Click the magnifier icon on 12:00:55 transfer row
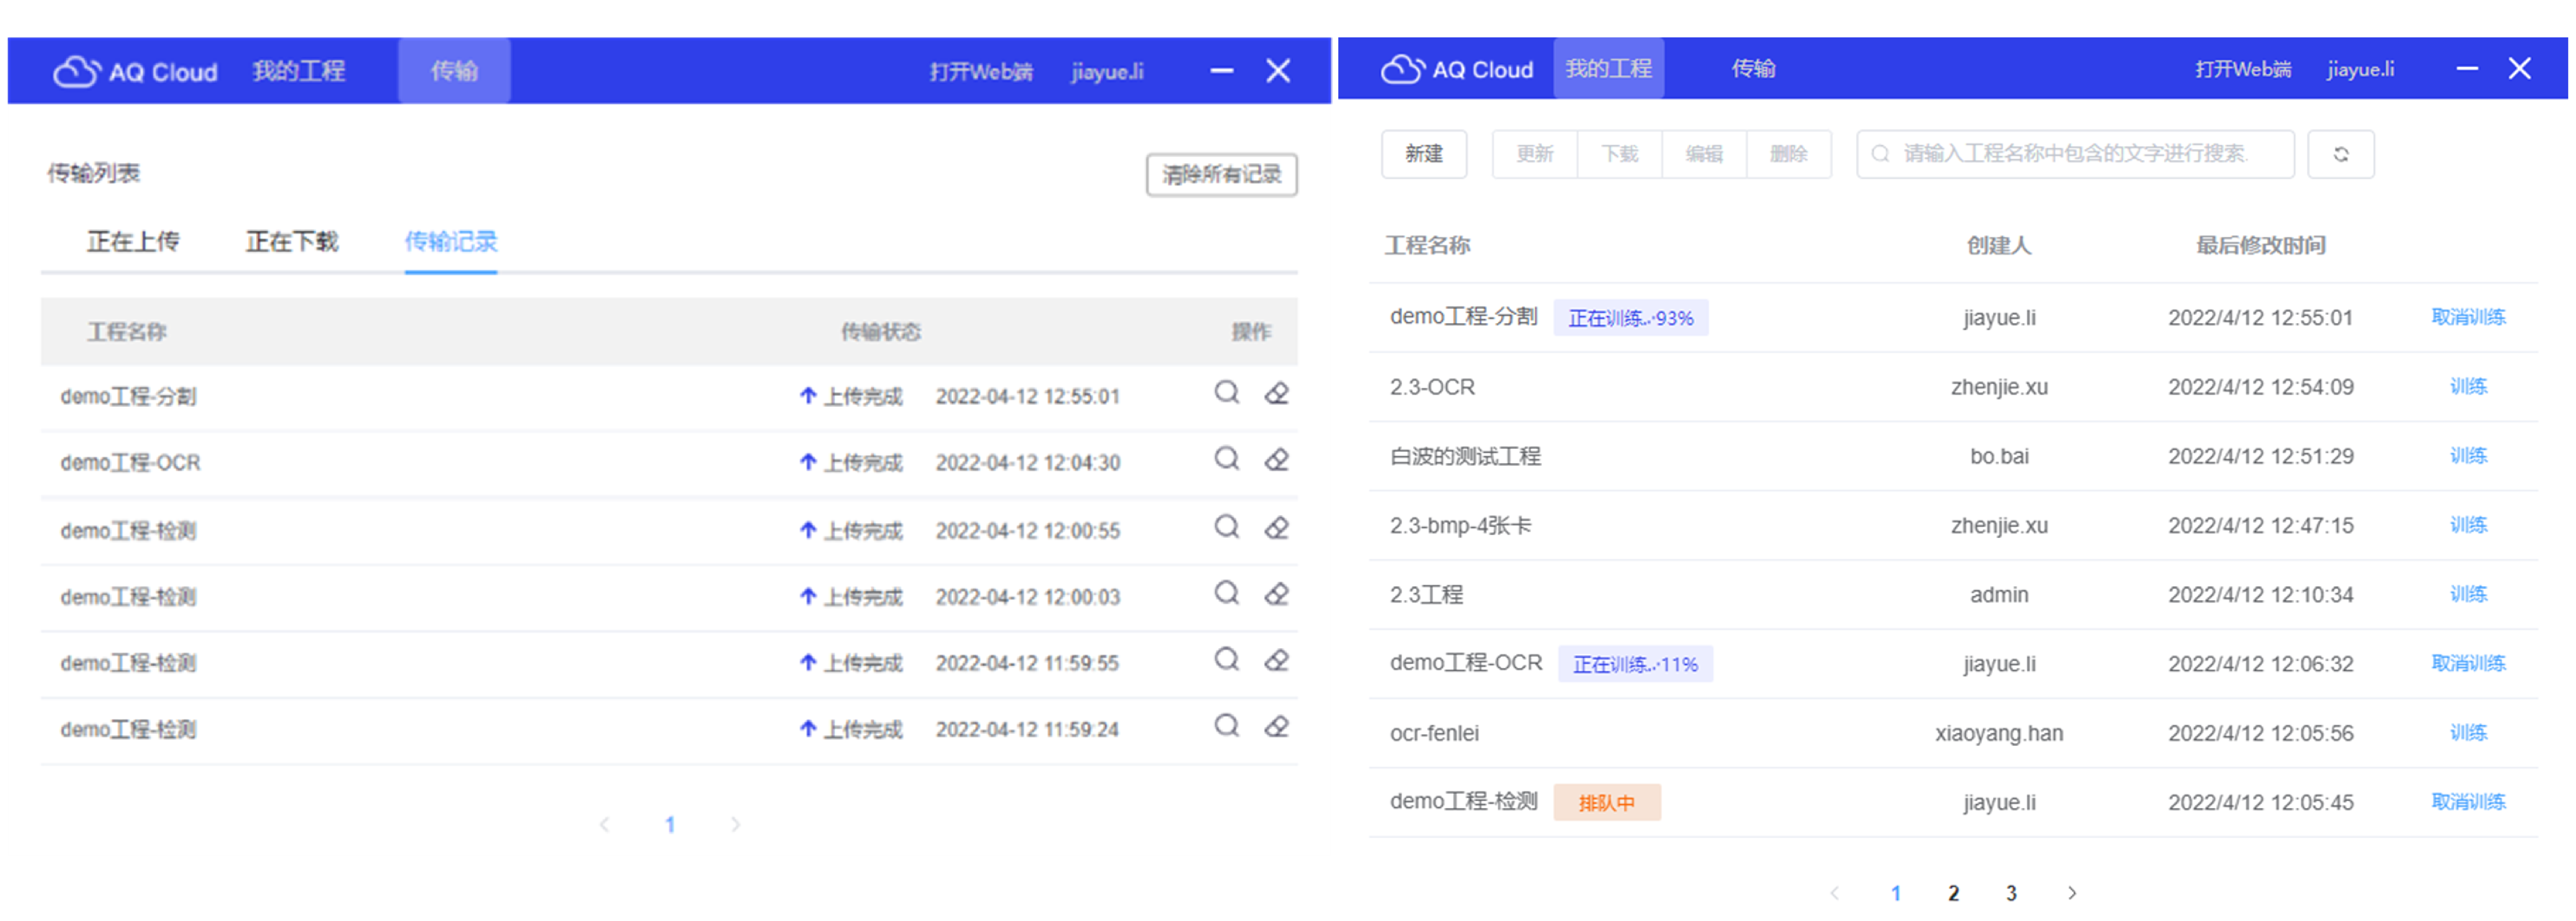Viewport: 2576px width, 921px height. 1226,527
